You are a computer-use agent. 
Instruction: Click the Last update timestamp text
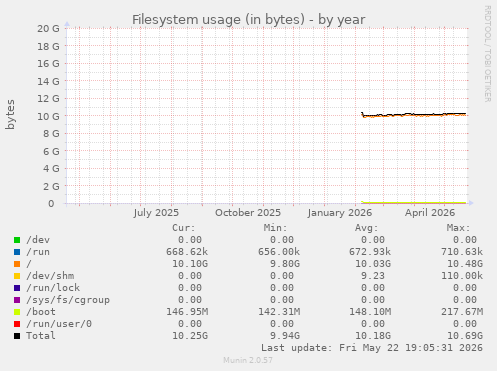372,348
